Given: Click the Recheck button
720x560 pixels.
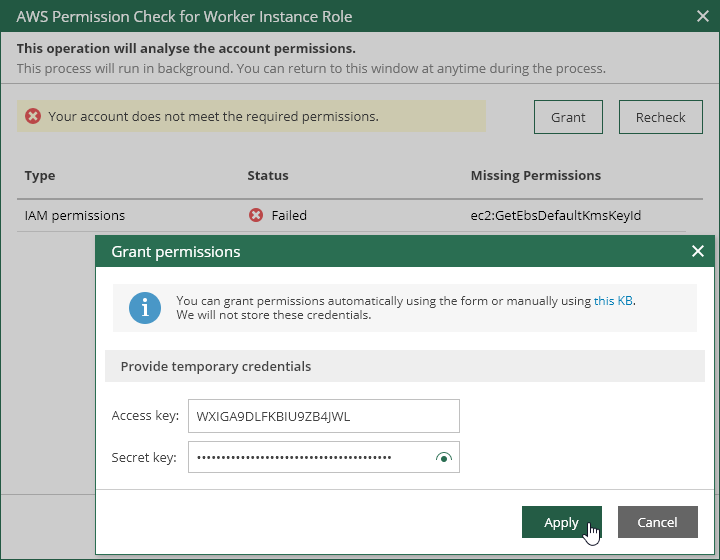Looking at the screenshot, I should (x=660, y=117).
